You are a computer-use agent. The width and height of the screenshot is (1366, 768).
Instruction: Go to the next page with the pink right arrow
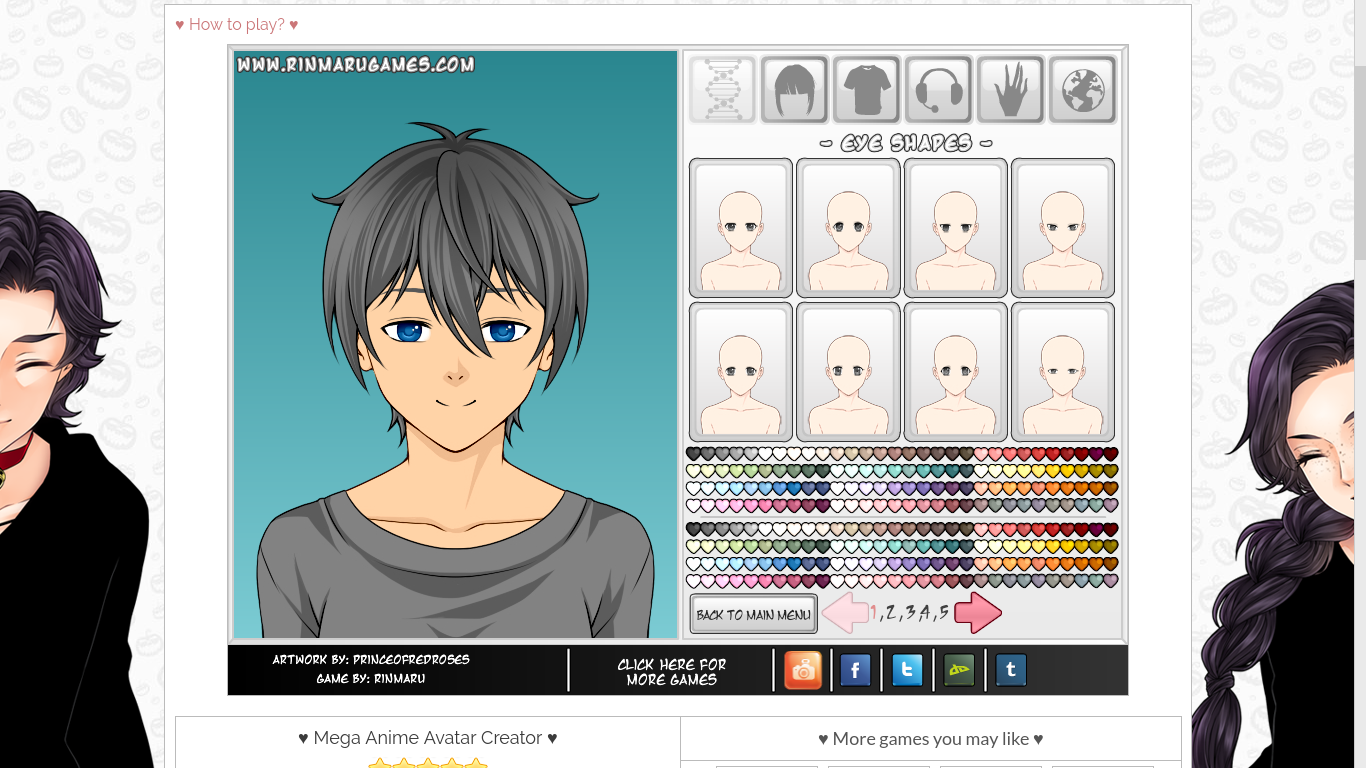pyautogui.click(x=978, y=613)
